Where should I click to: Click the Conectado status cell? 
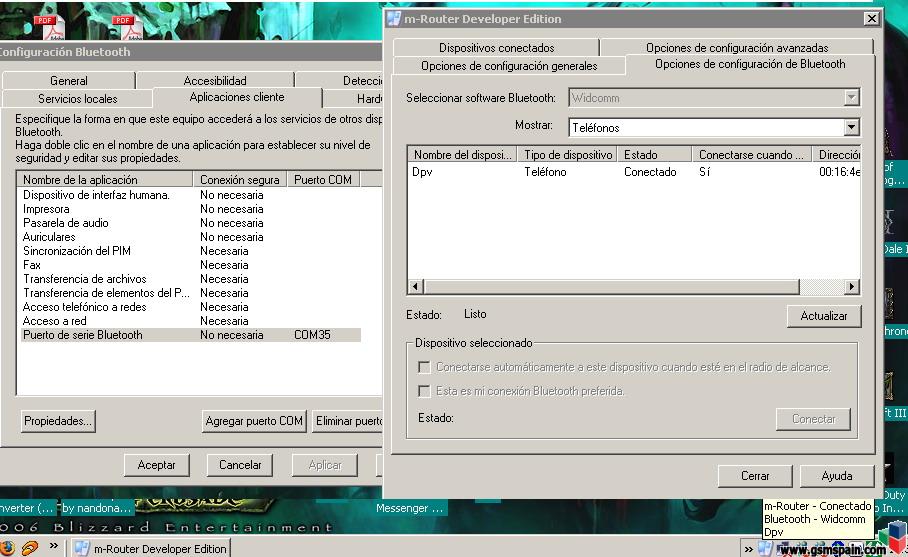650,172
